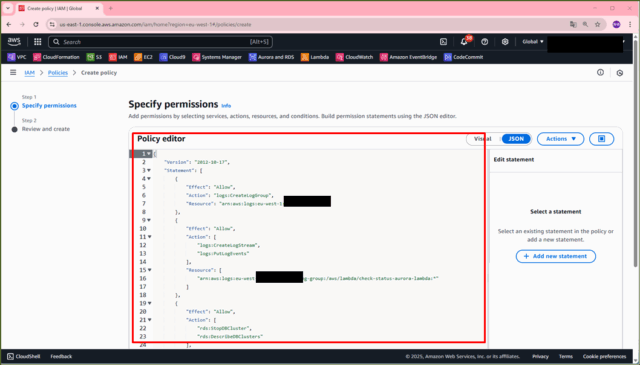Collapse the code fold on line 1
This screenshot has height=365, width=640.
(x=149, y=154)
